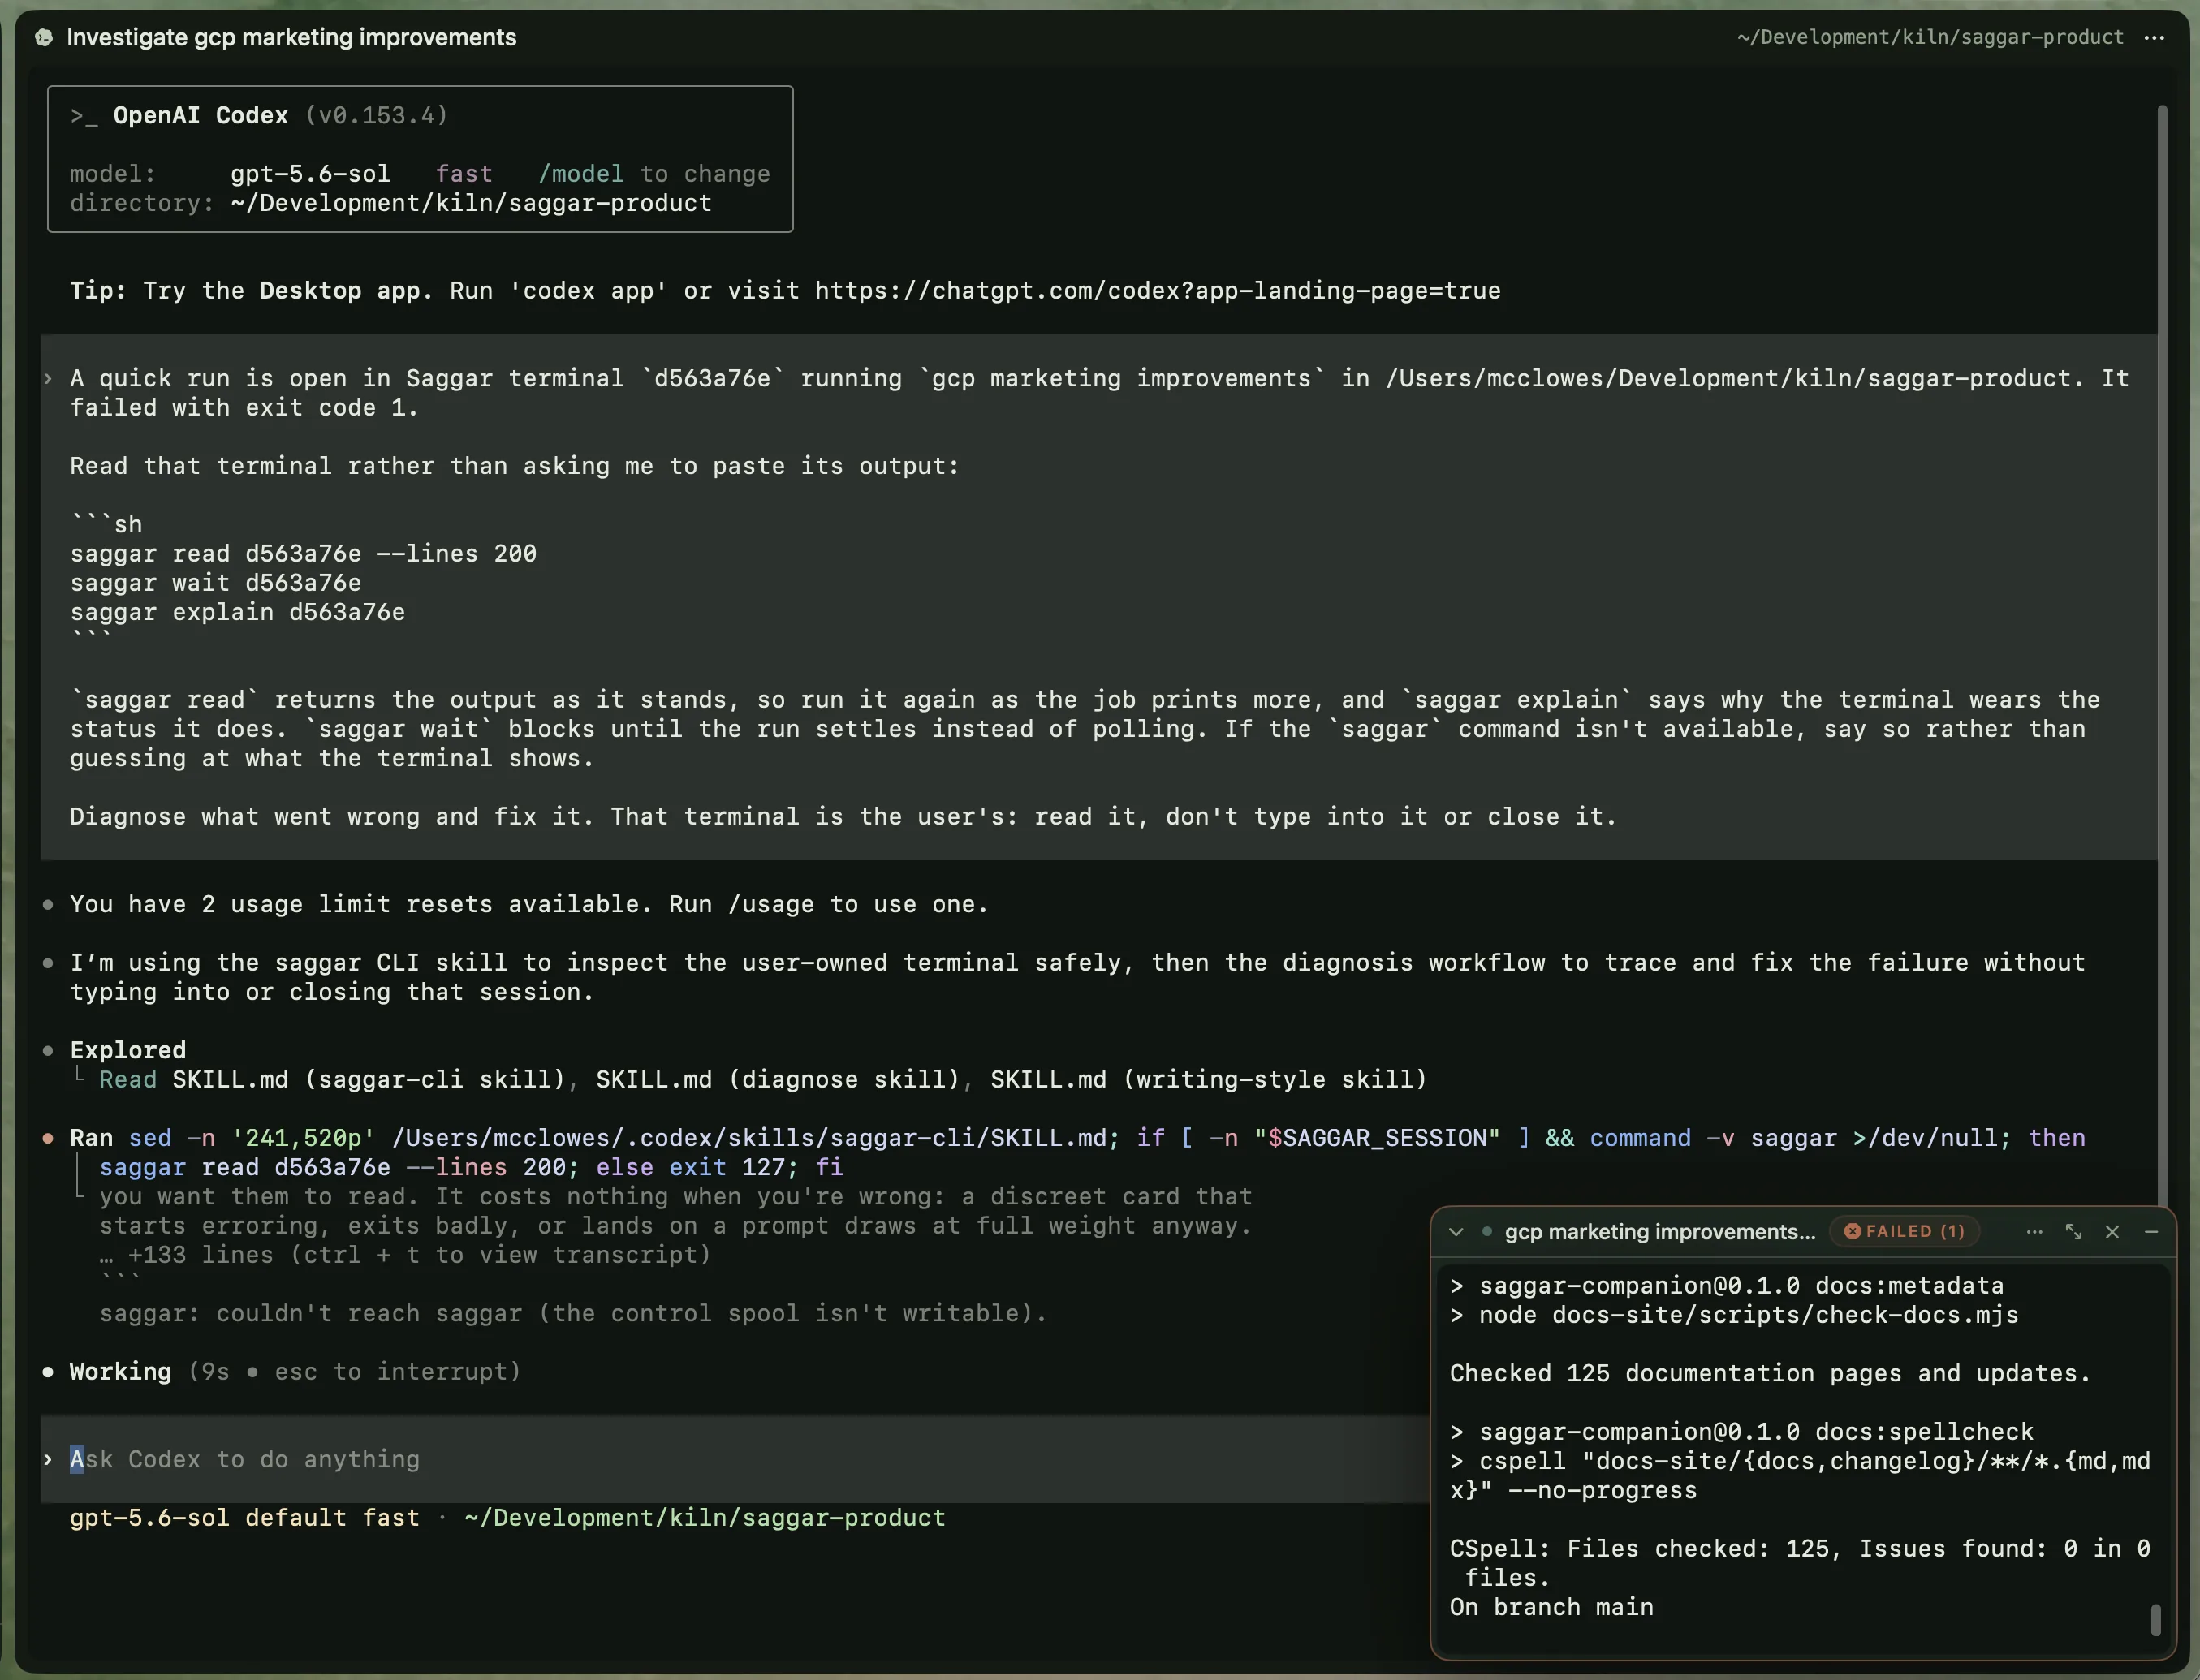Click the FAILED (1) status badge
This screenshot has width=2200, height=1680.
1905,1231
